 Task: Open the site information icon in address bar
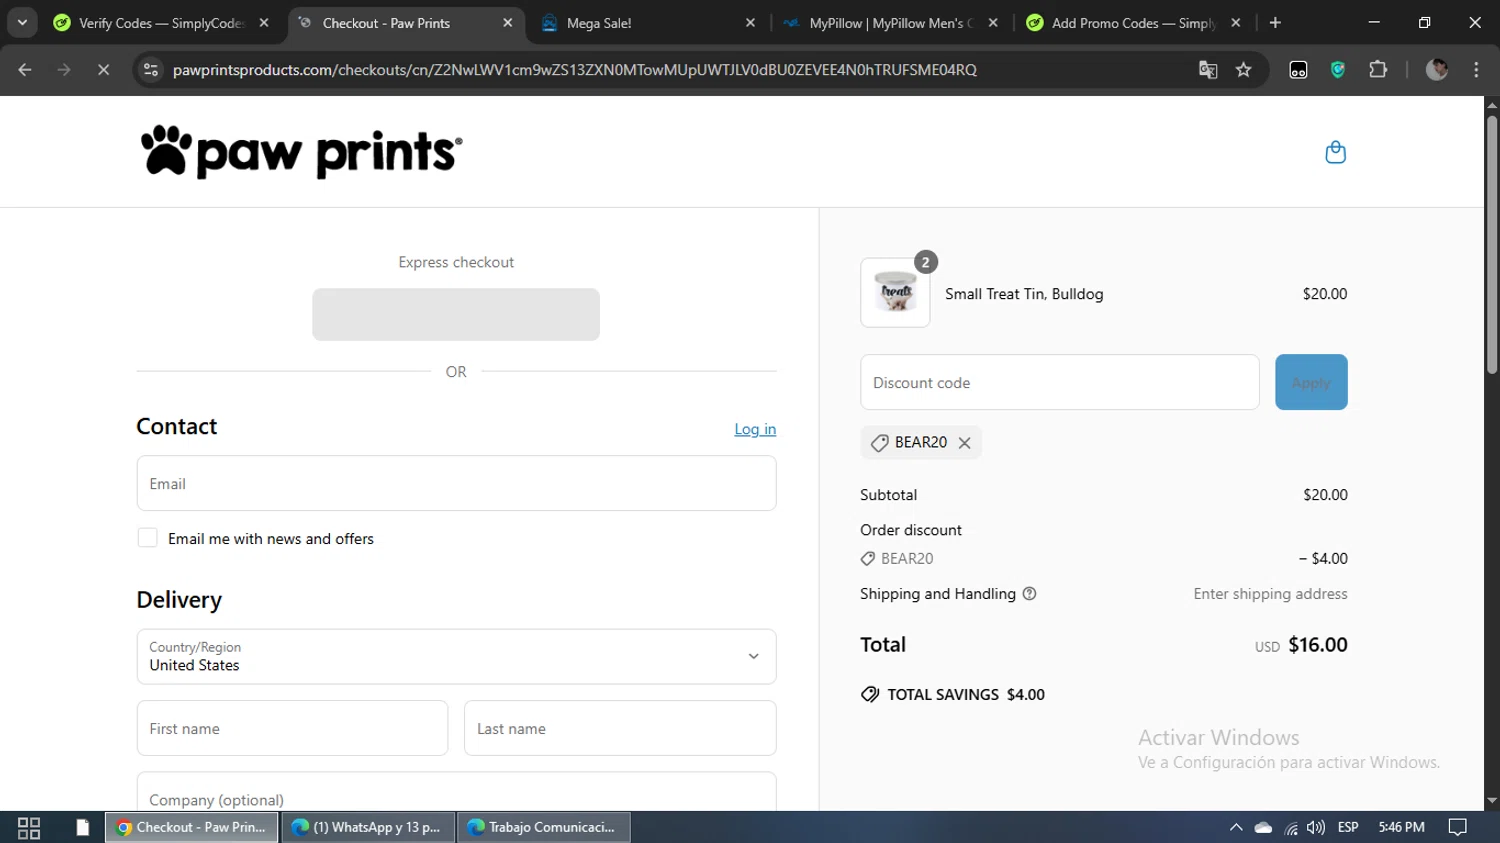(151, 69)
